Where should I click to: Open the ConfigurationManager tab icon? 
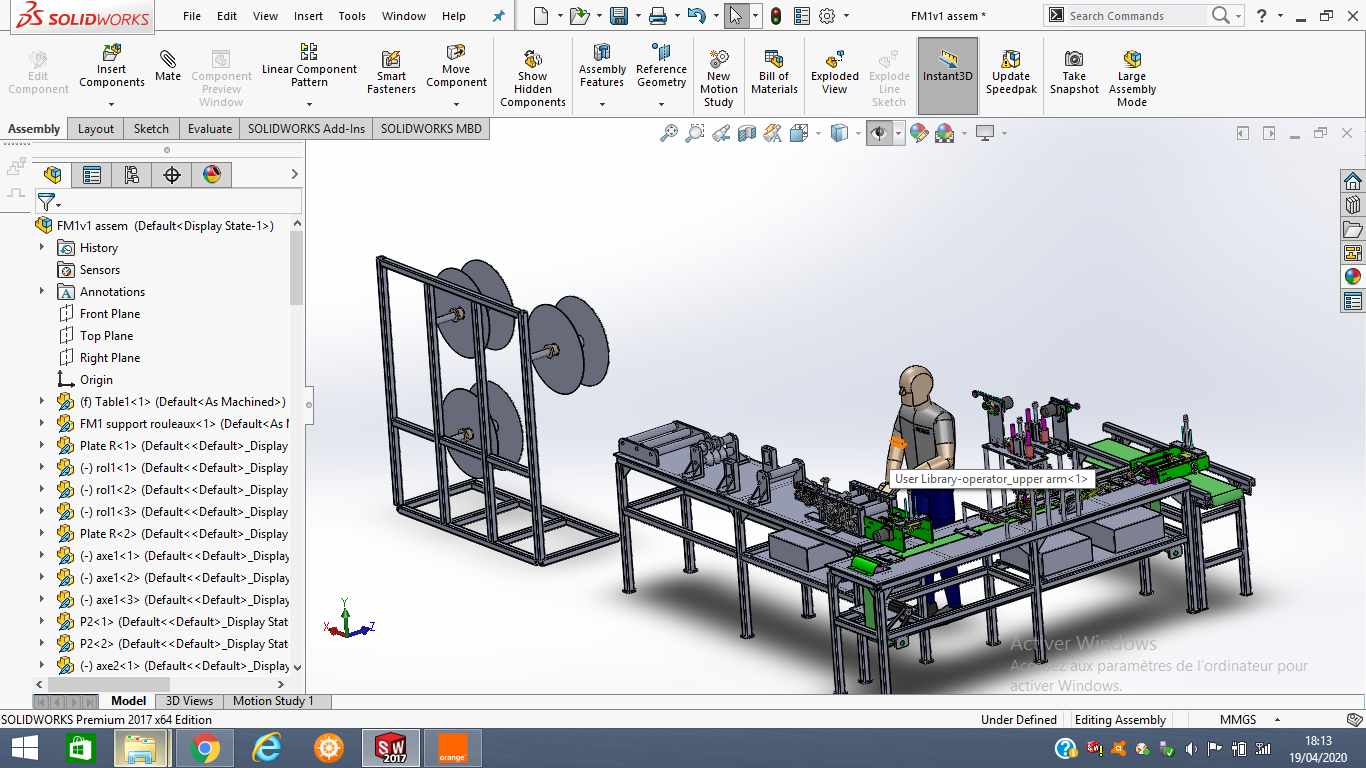coord(132,175)
